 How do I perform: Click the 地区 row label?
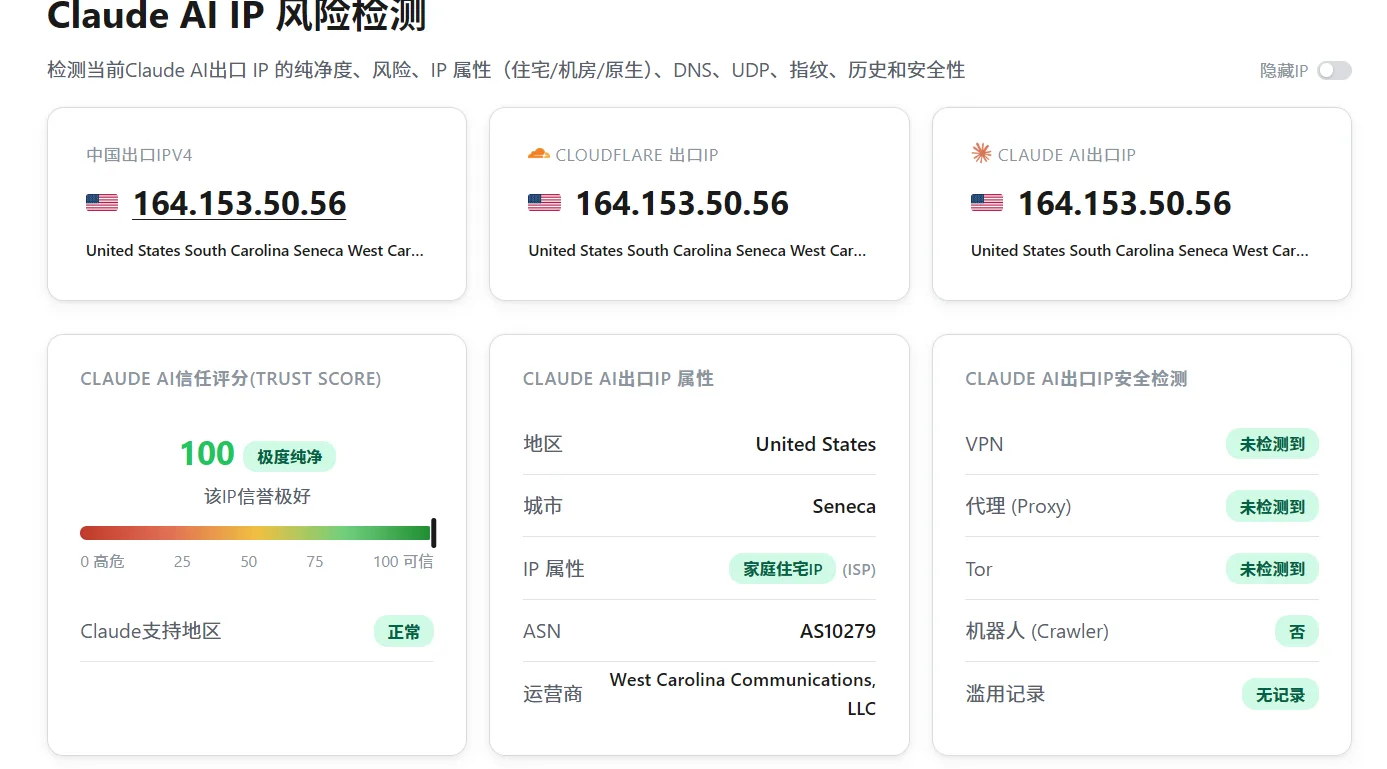click(543, 444)
